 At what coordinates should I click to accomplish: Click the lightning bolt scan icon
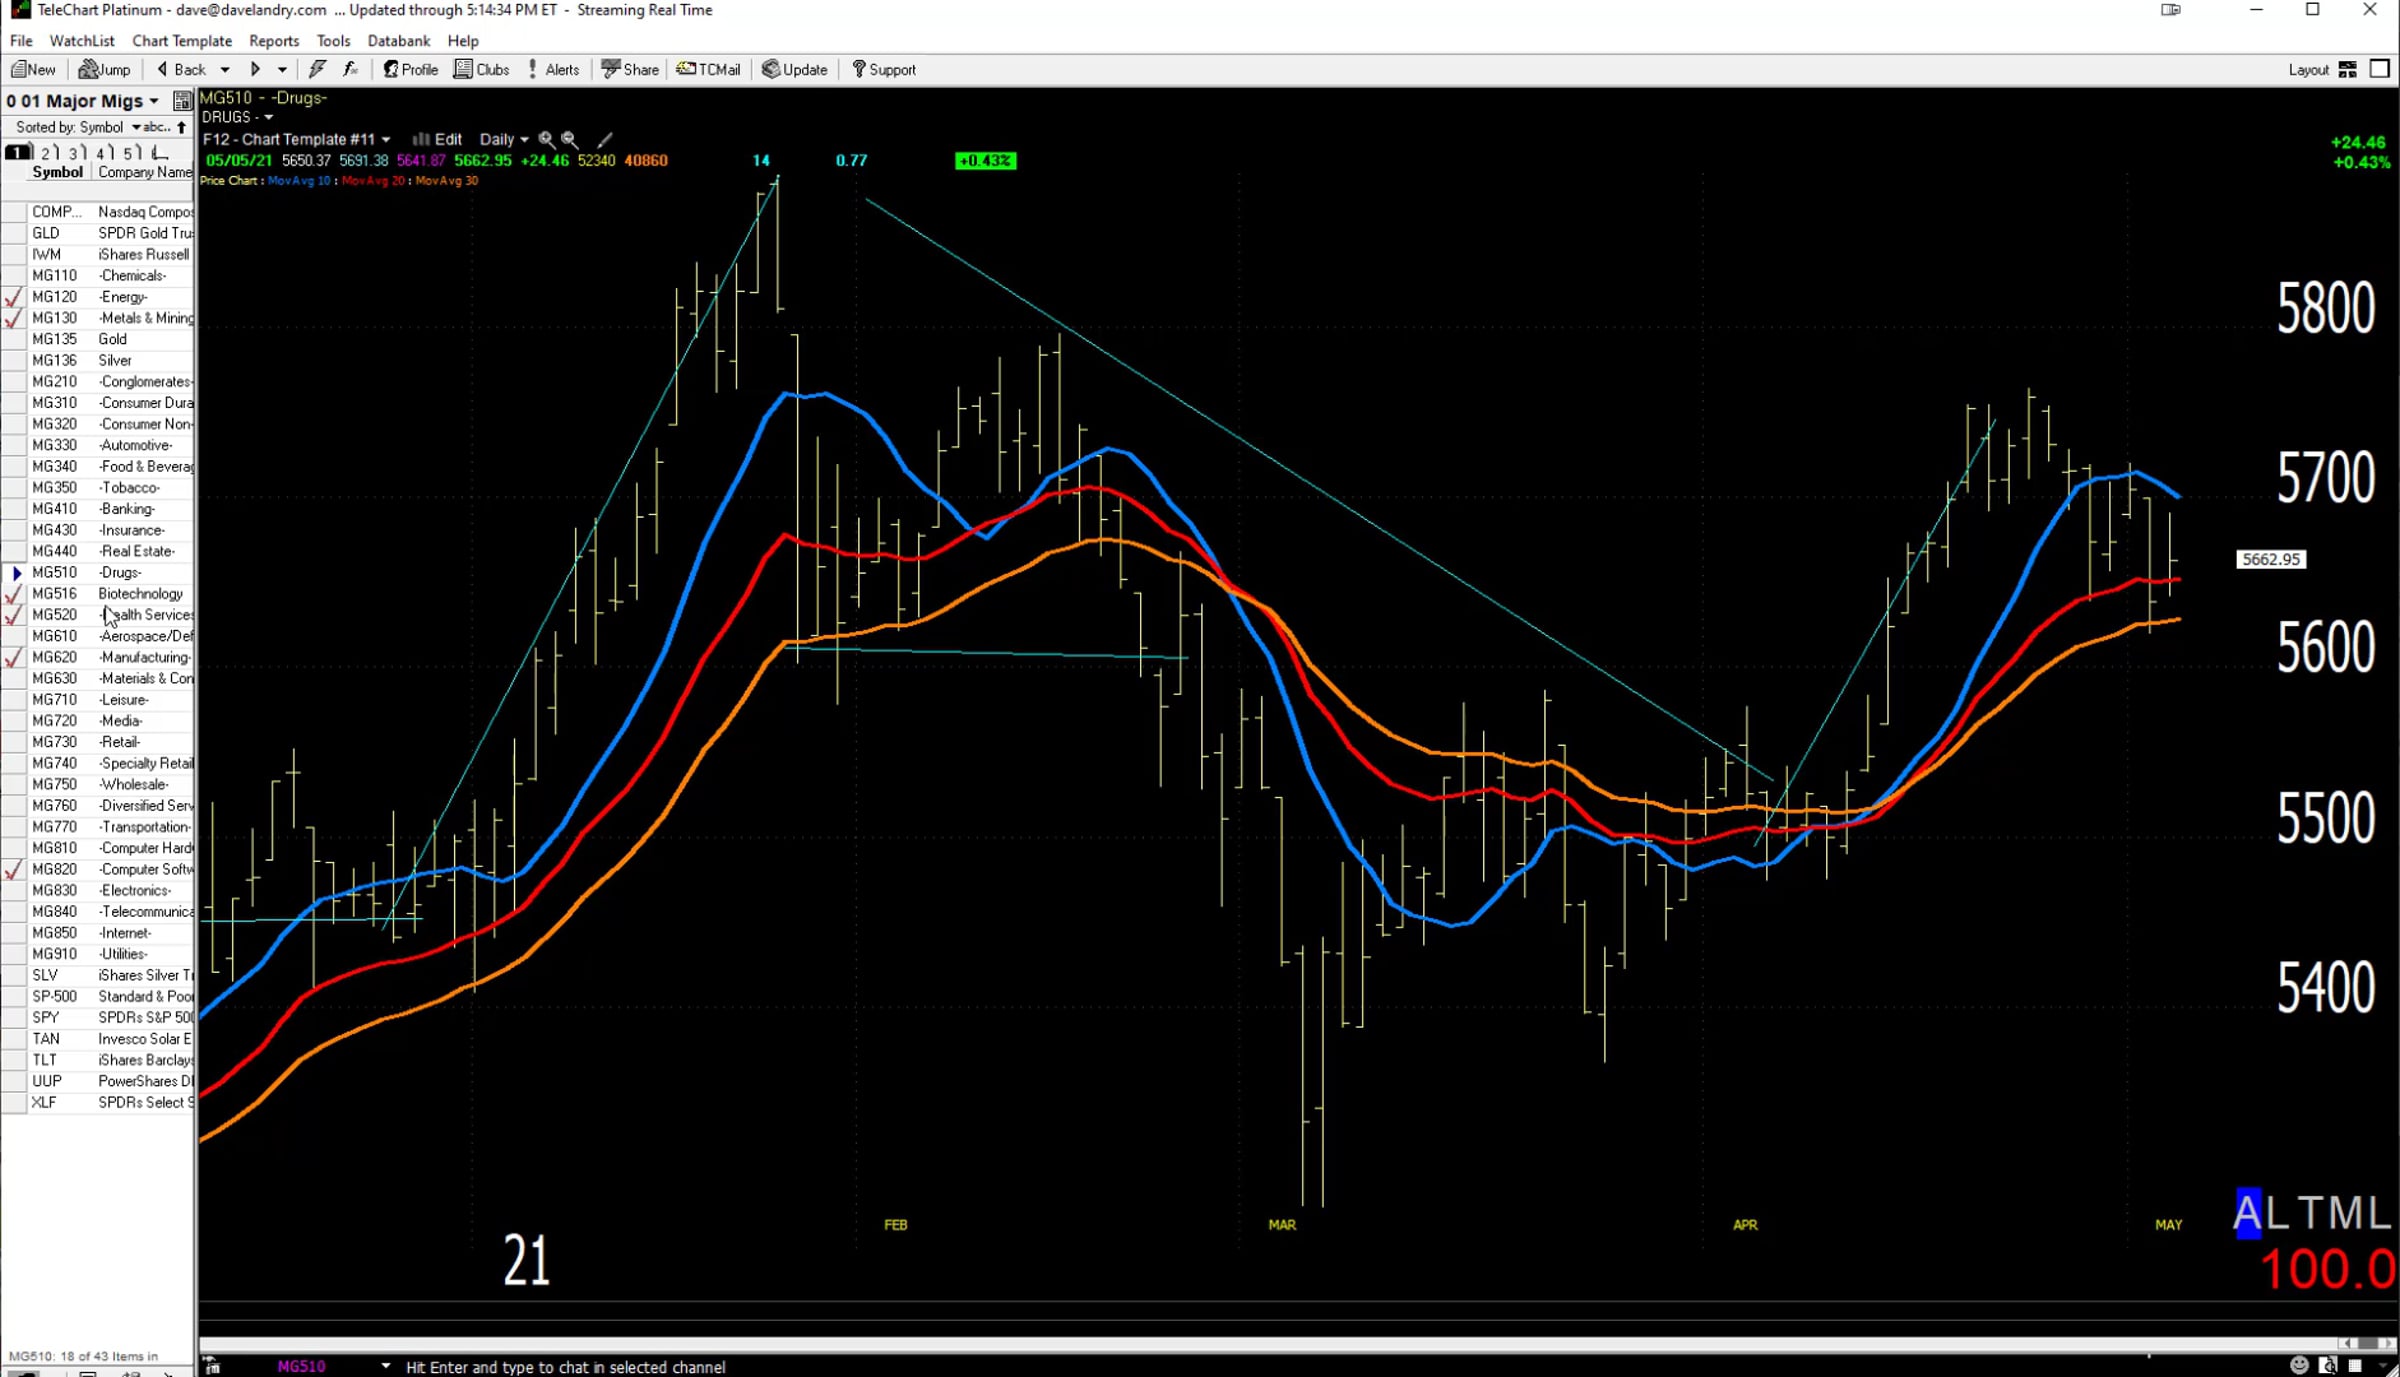pos(317,69)
